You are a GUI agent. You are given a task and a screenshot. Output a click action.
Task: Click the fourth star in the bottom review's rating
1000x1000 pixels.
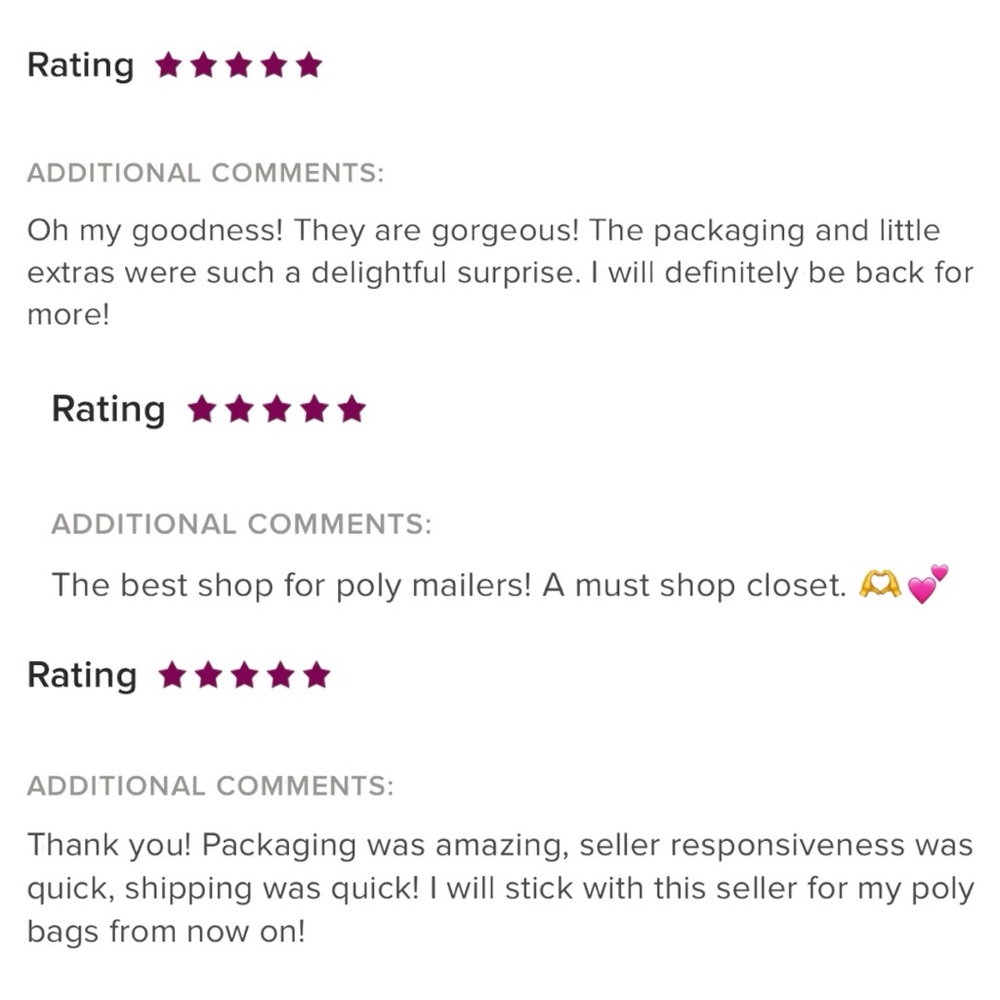(281, 676)
